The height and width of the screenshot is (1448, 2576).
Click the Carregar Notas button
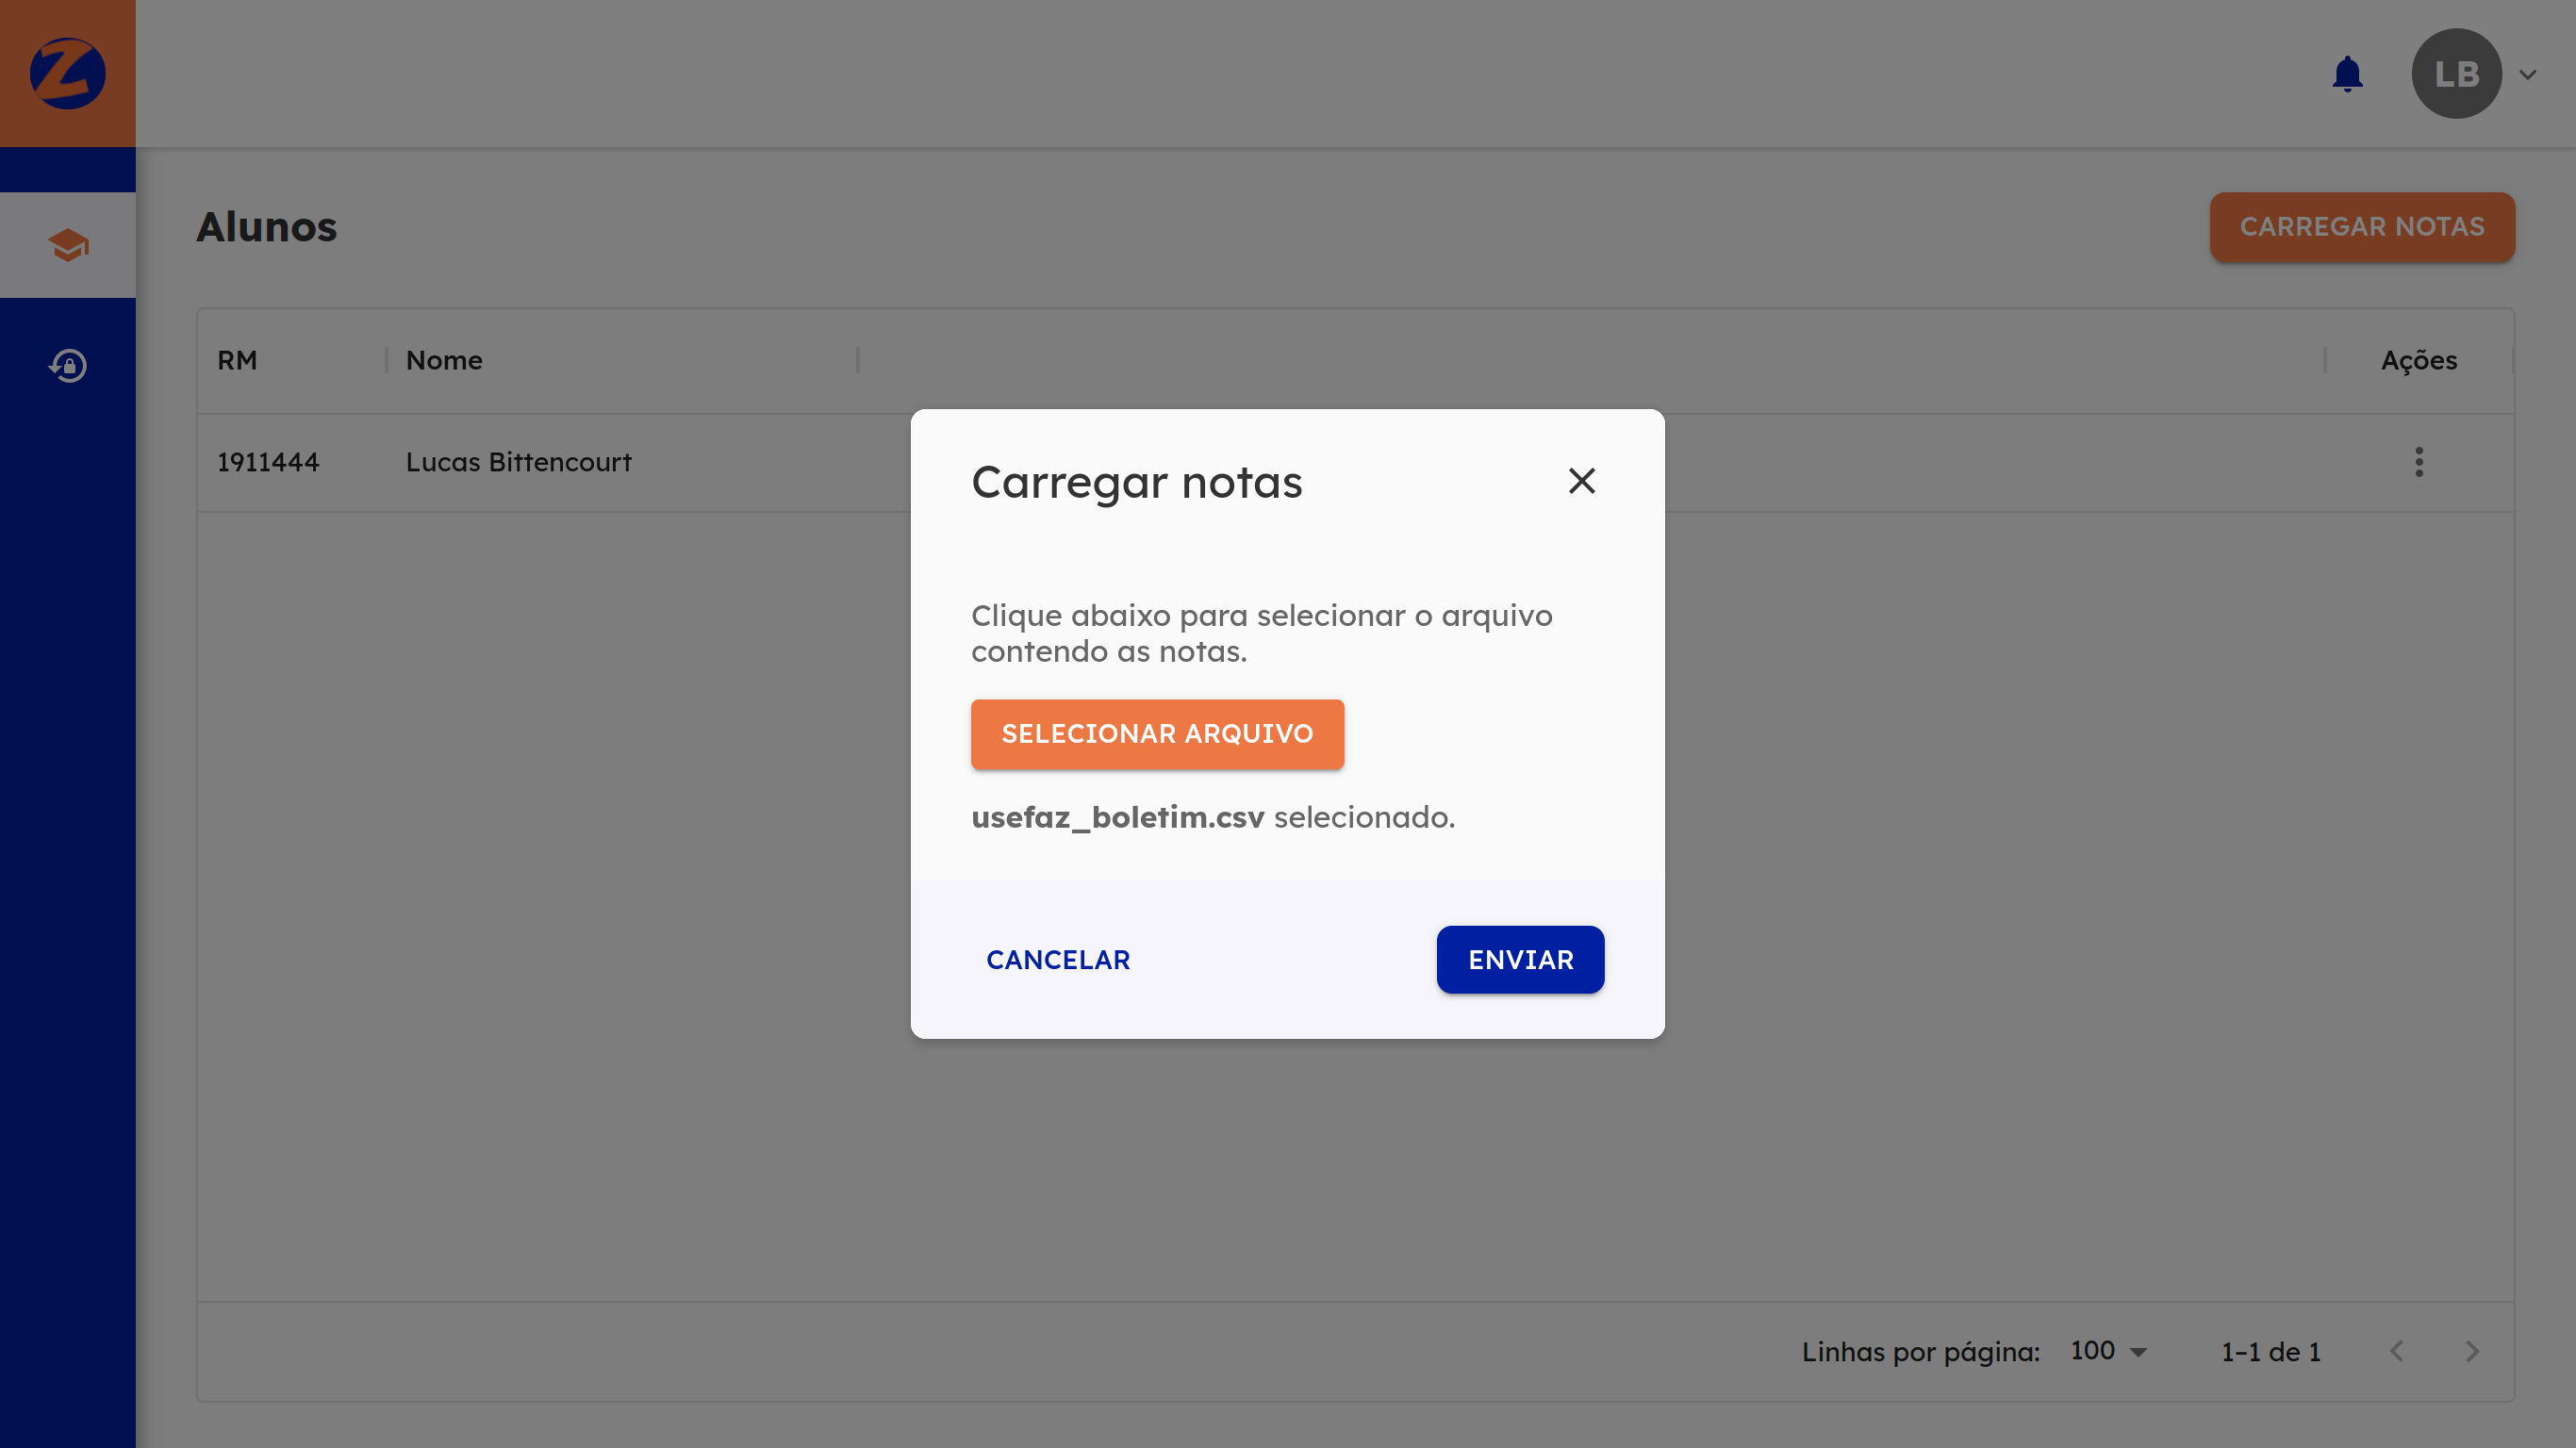2361,227
